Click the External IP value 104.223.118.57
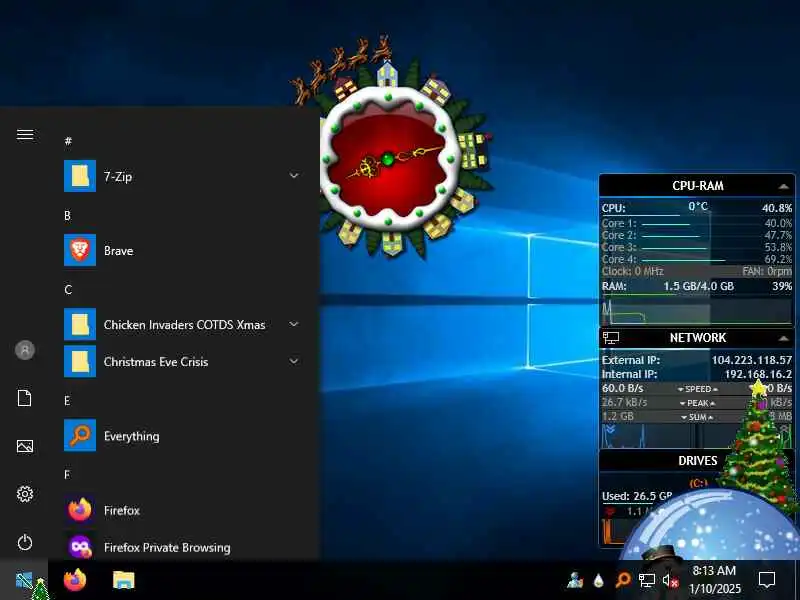This screenshot has width=800, height=600. 752,360
